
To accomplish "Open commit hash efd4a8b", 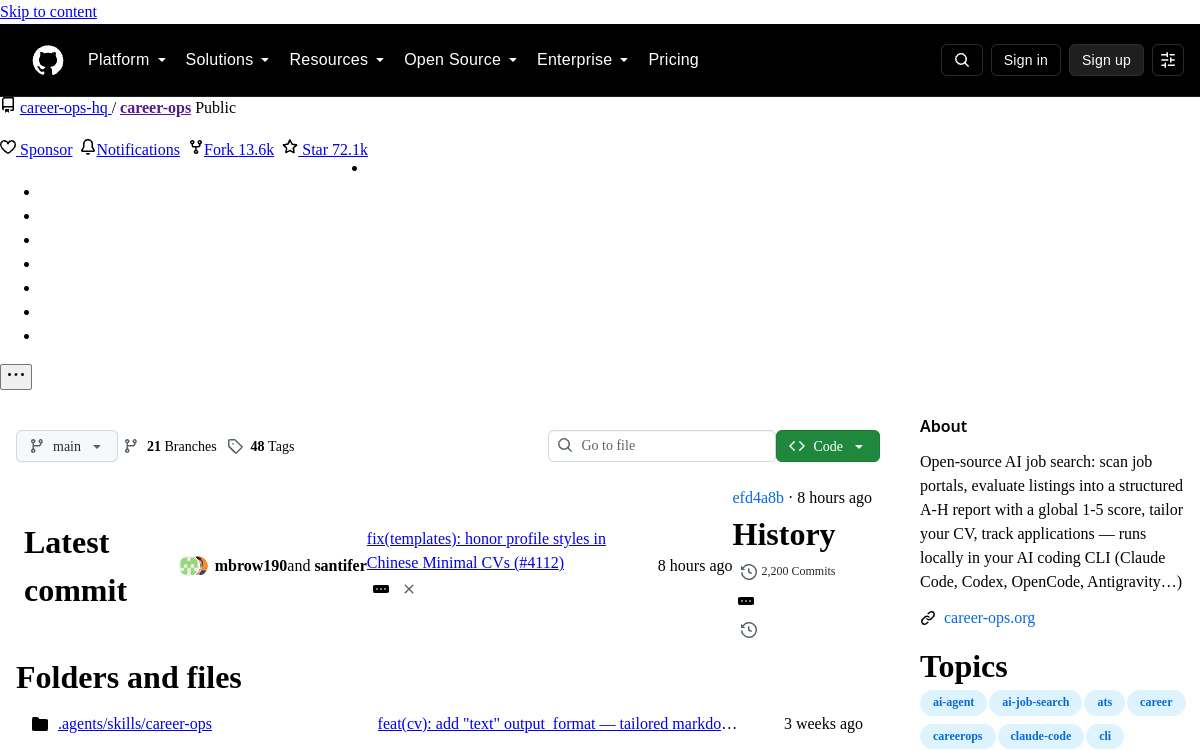I will pyautogui.click(x=758, y=498).
